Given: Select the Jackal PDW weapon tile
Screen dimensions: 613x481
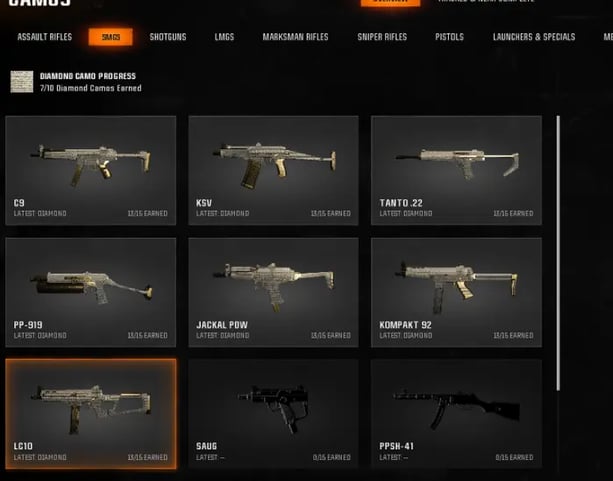Looking at the screenshot, I should coord(273,292).
